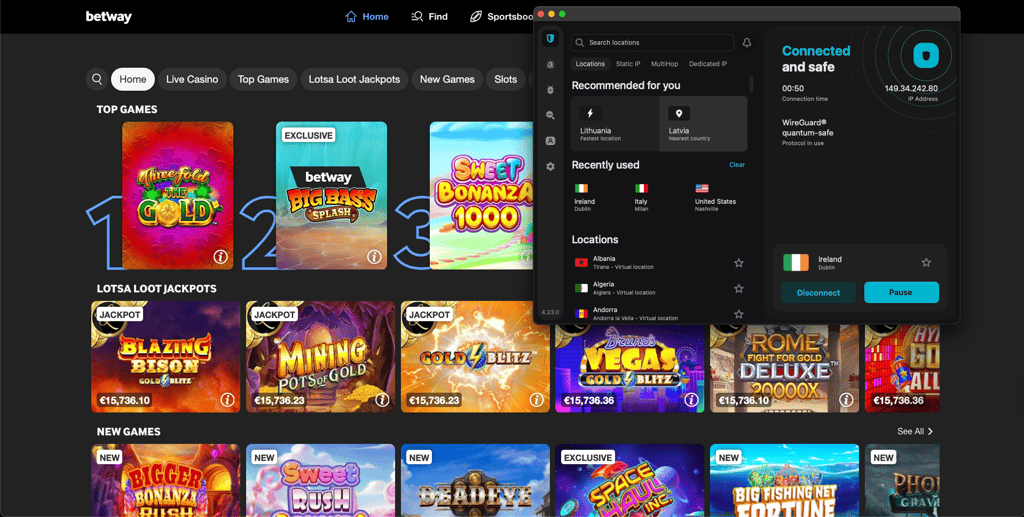
Task: Switch to the Static IP tab
Action: click(628, 64)
